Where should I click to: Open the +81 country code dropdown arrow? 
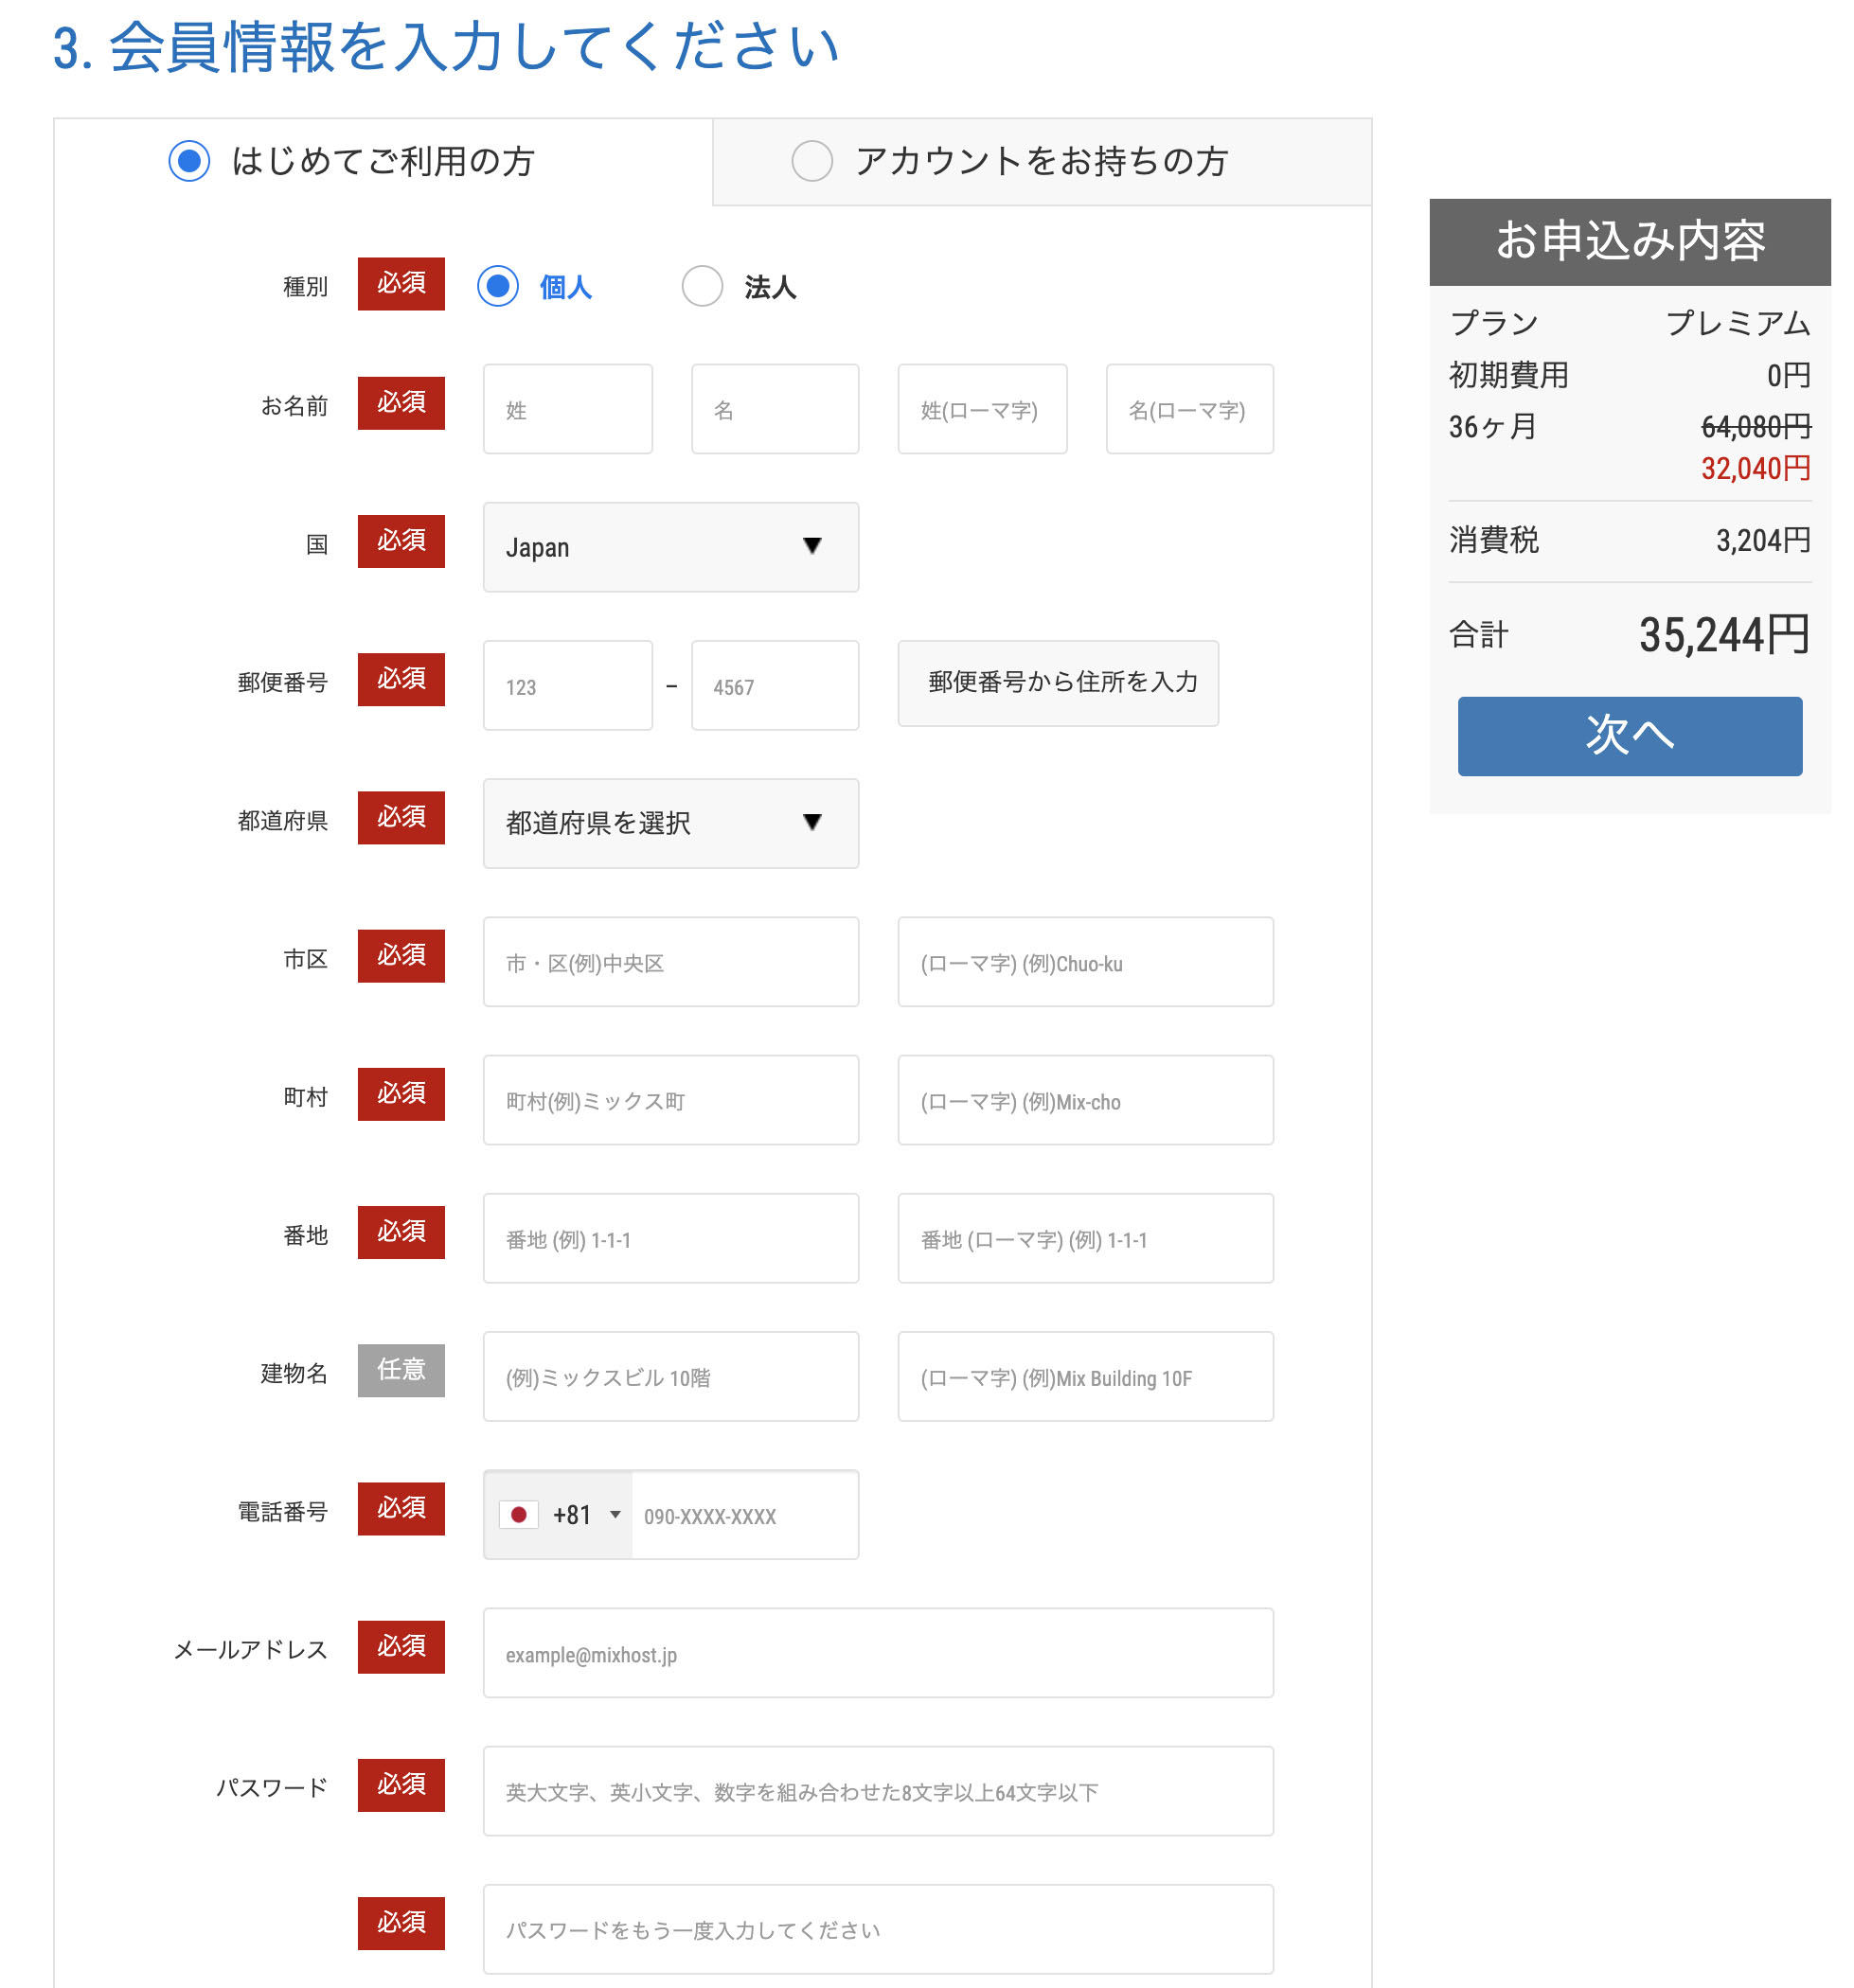click(615, 1515)
